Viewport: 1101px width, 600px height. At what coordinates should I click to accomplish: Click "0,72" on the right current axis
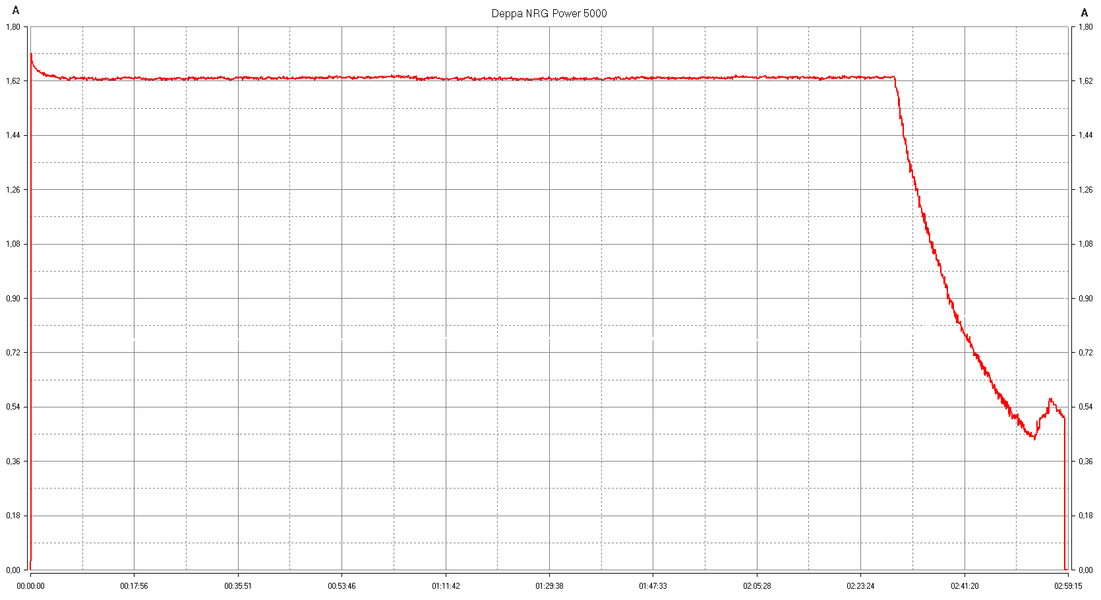(x=1086, y=352)
